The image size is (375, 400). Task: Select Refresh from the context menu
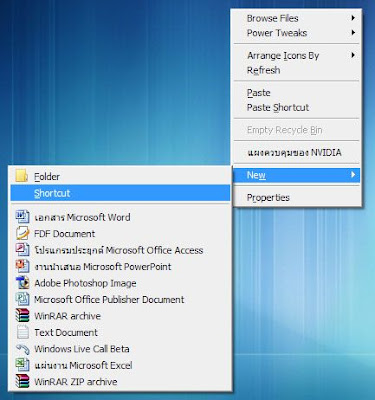296,70
